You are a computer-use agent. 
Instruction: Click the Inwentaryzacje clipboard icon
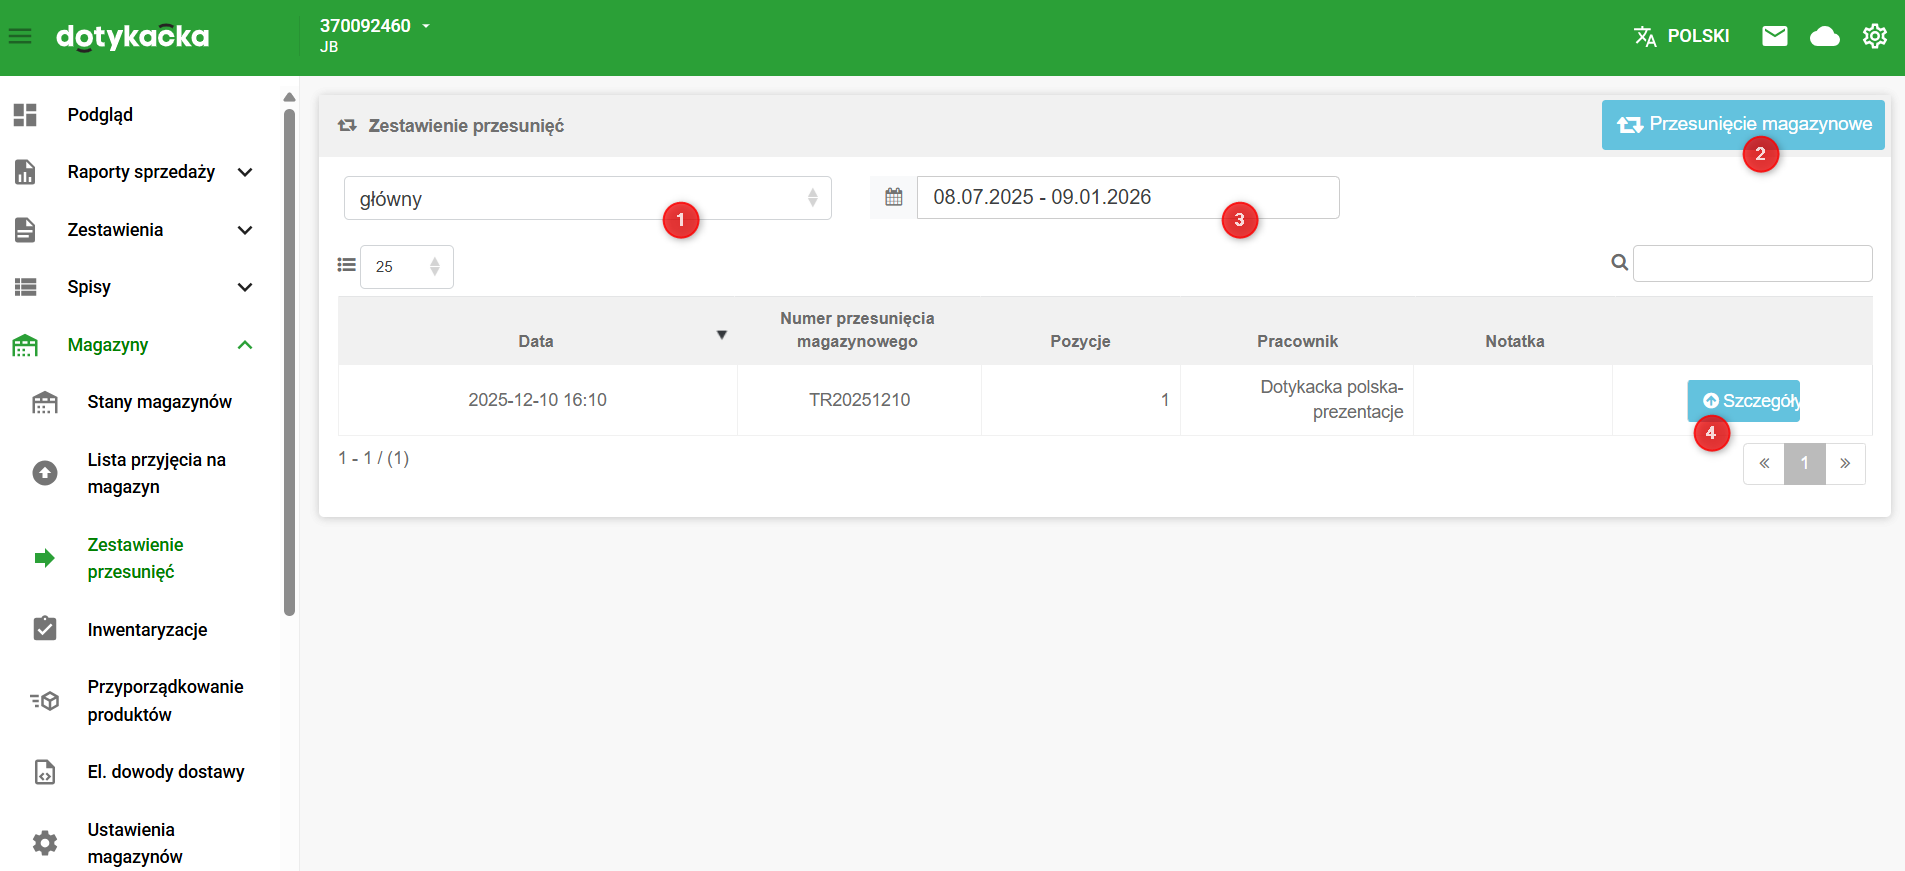[45, 629]
